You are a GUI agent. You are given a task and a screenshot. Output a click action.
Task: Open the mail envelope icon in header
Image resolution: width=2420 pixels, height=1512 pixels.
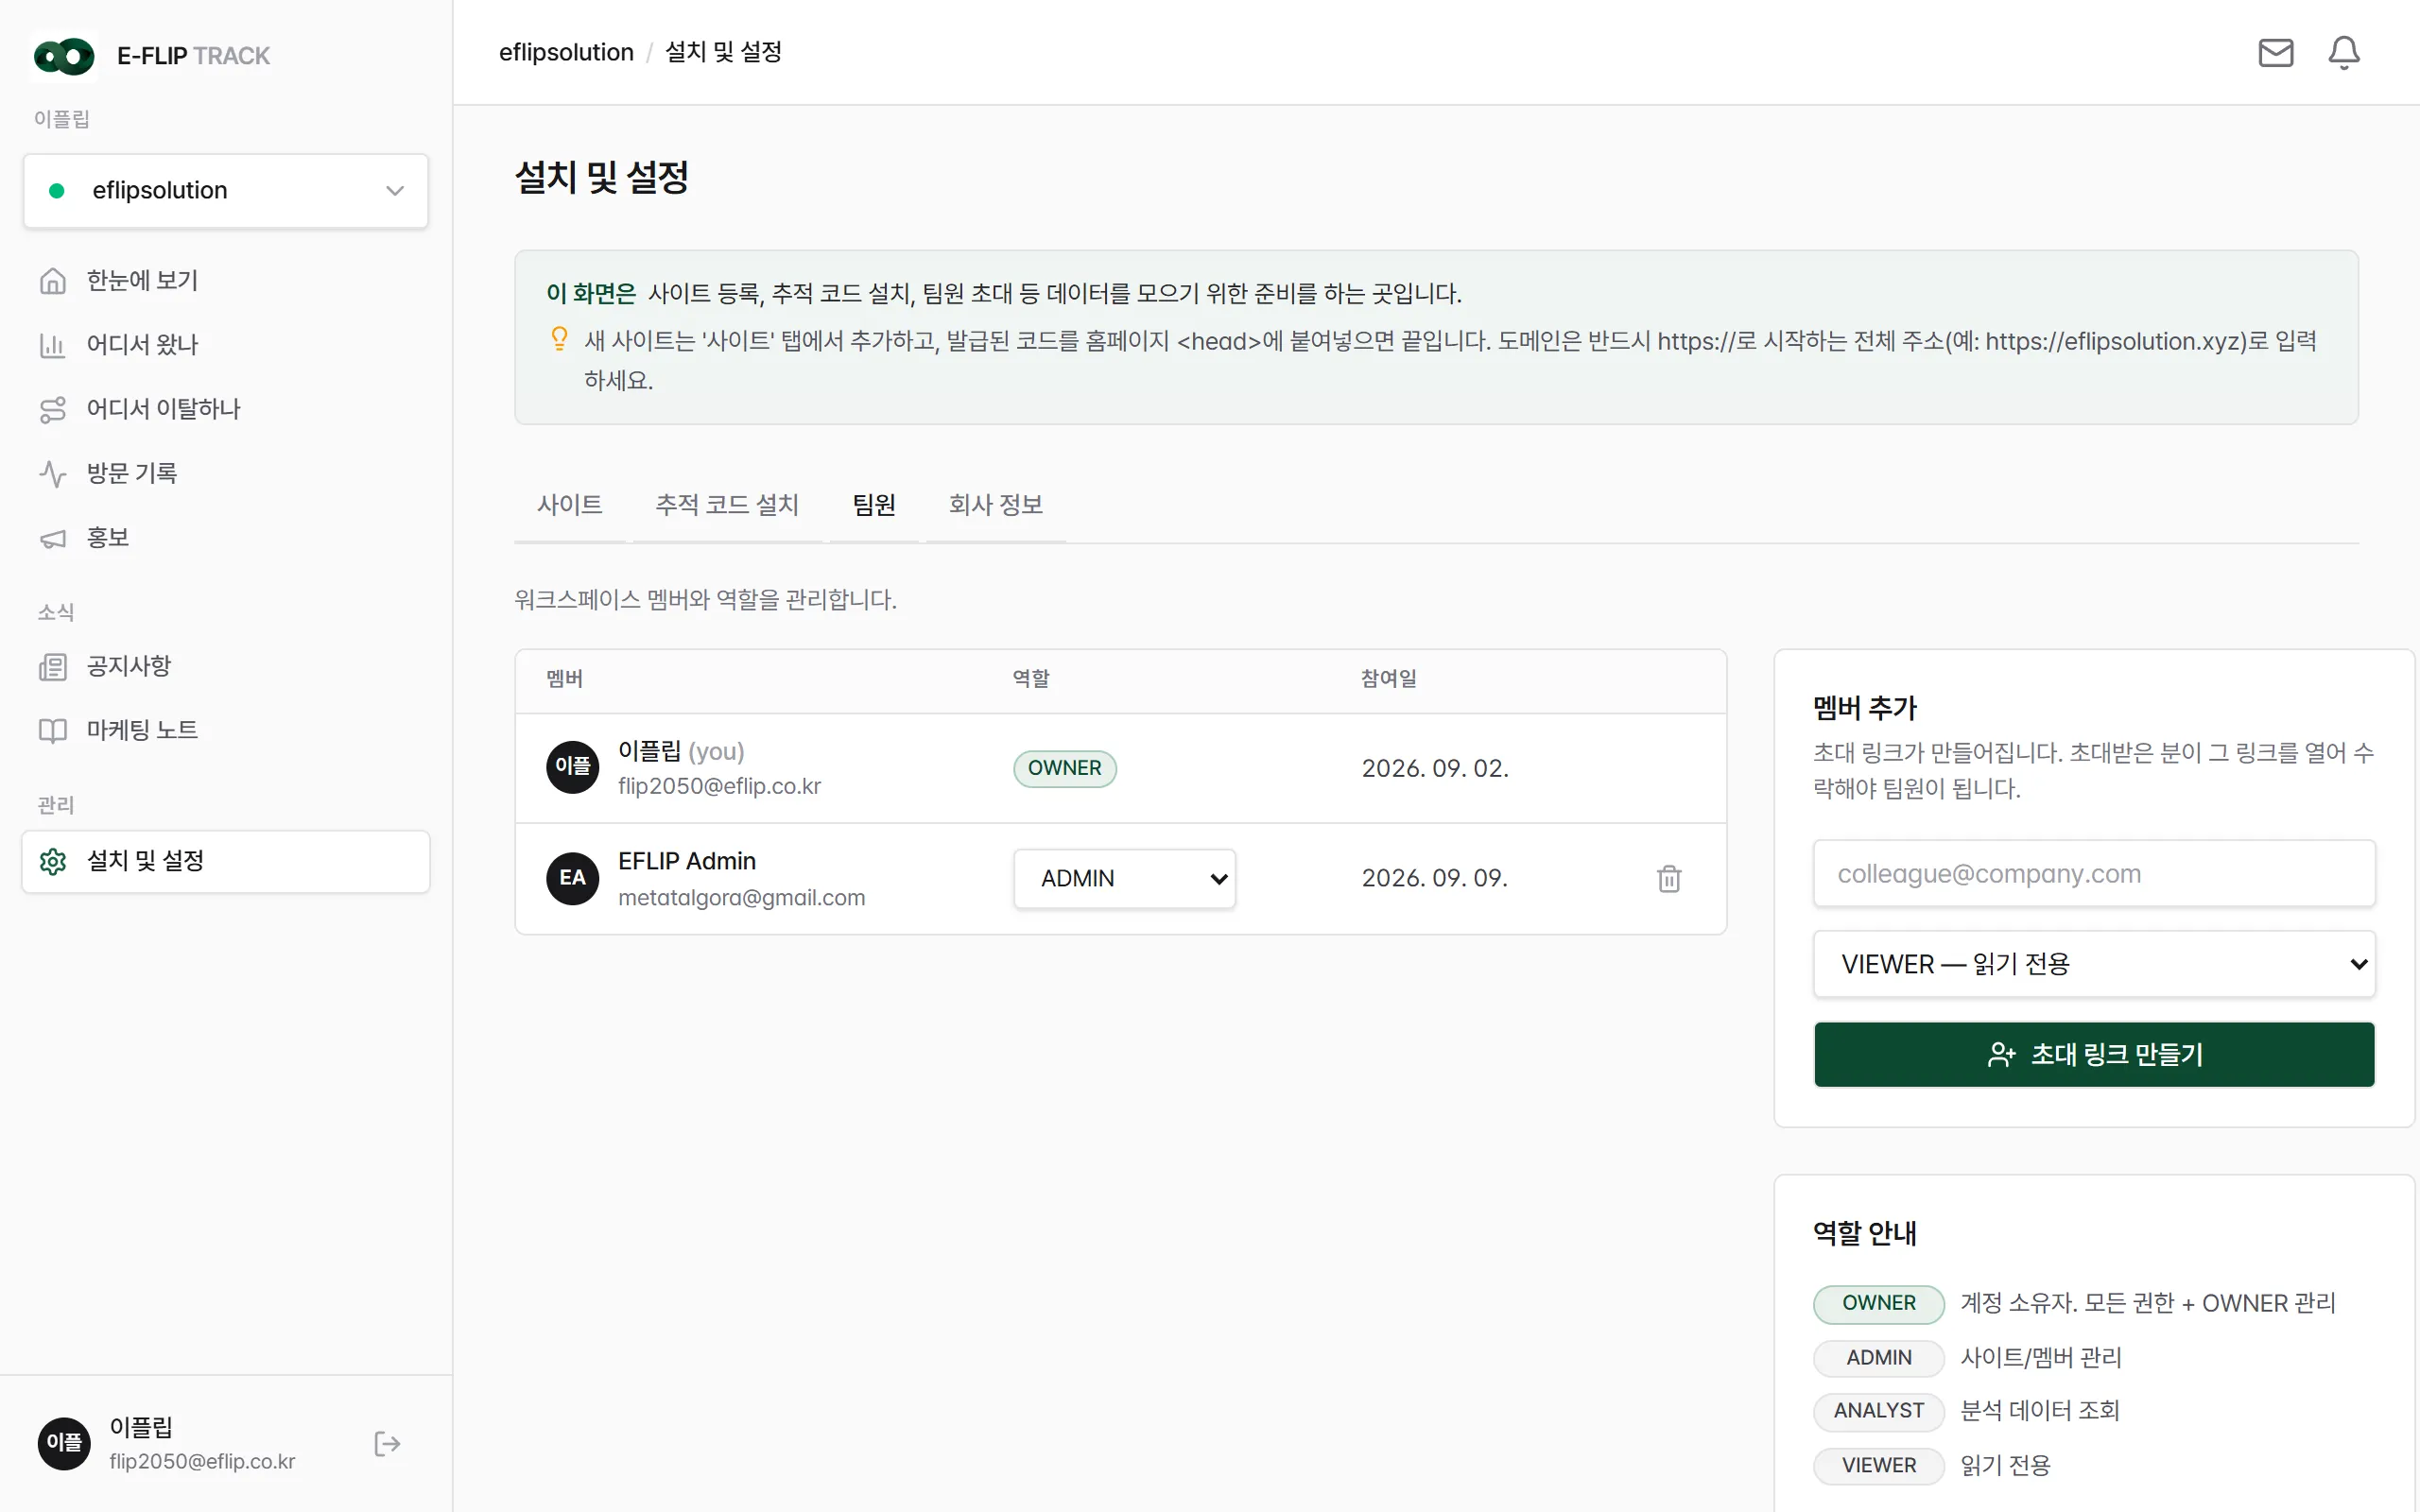point(2275,52)
